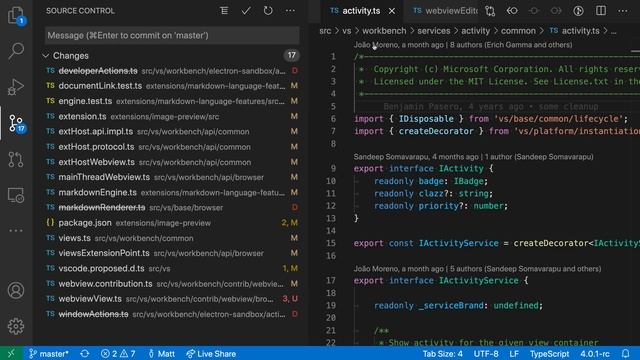Go to previous change in editor toolbar
Viewport: 640px width, 360px height.
[512, 11]
